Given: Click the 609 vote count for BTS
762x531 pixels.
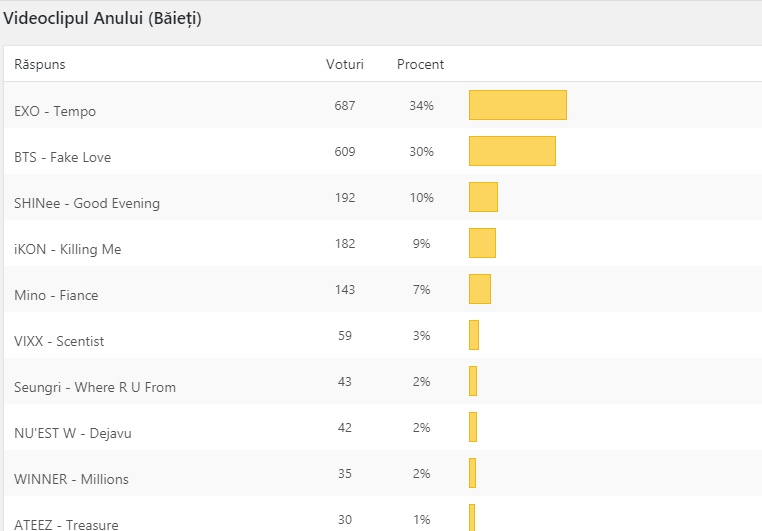Looking at the screenshot, I should [x=345, y=151].
